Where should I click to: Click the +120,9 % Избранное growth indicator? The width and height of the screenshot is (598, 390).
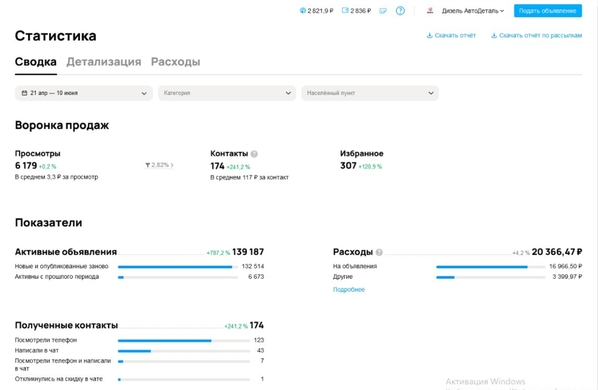pyautogui.click(x=370, y=167)
